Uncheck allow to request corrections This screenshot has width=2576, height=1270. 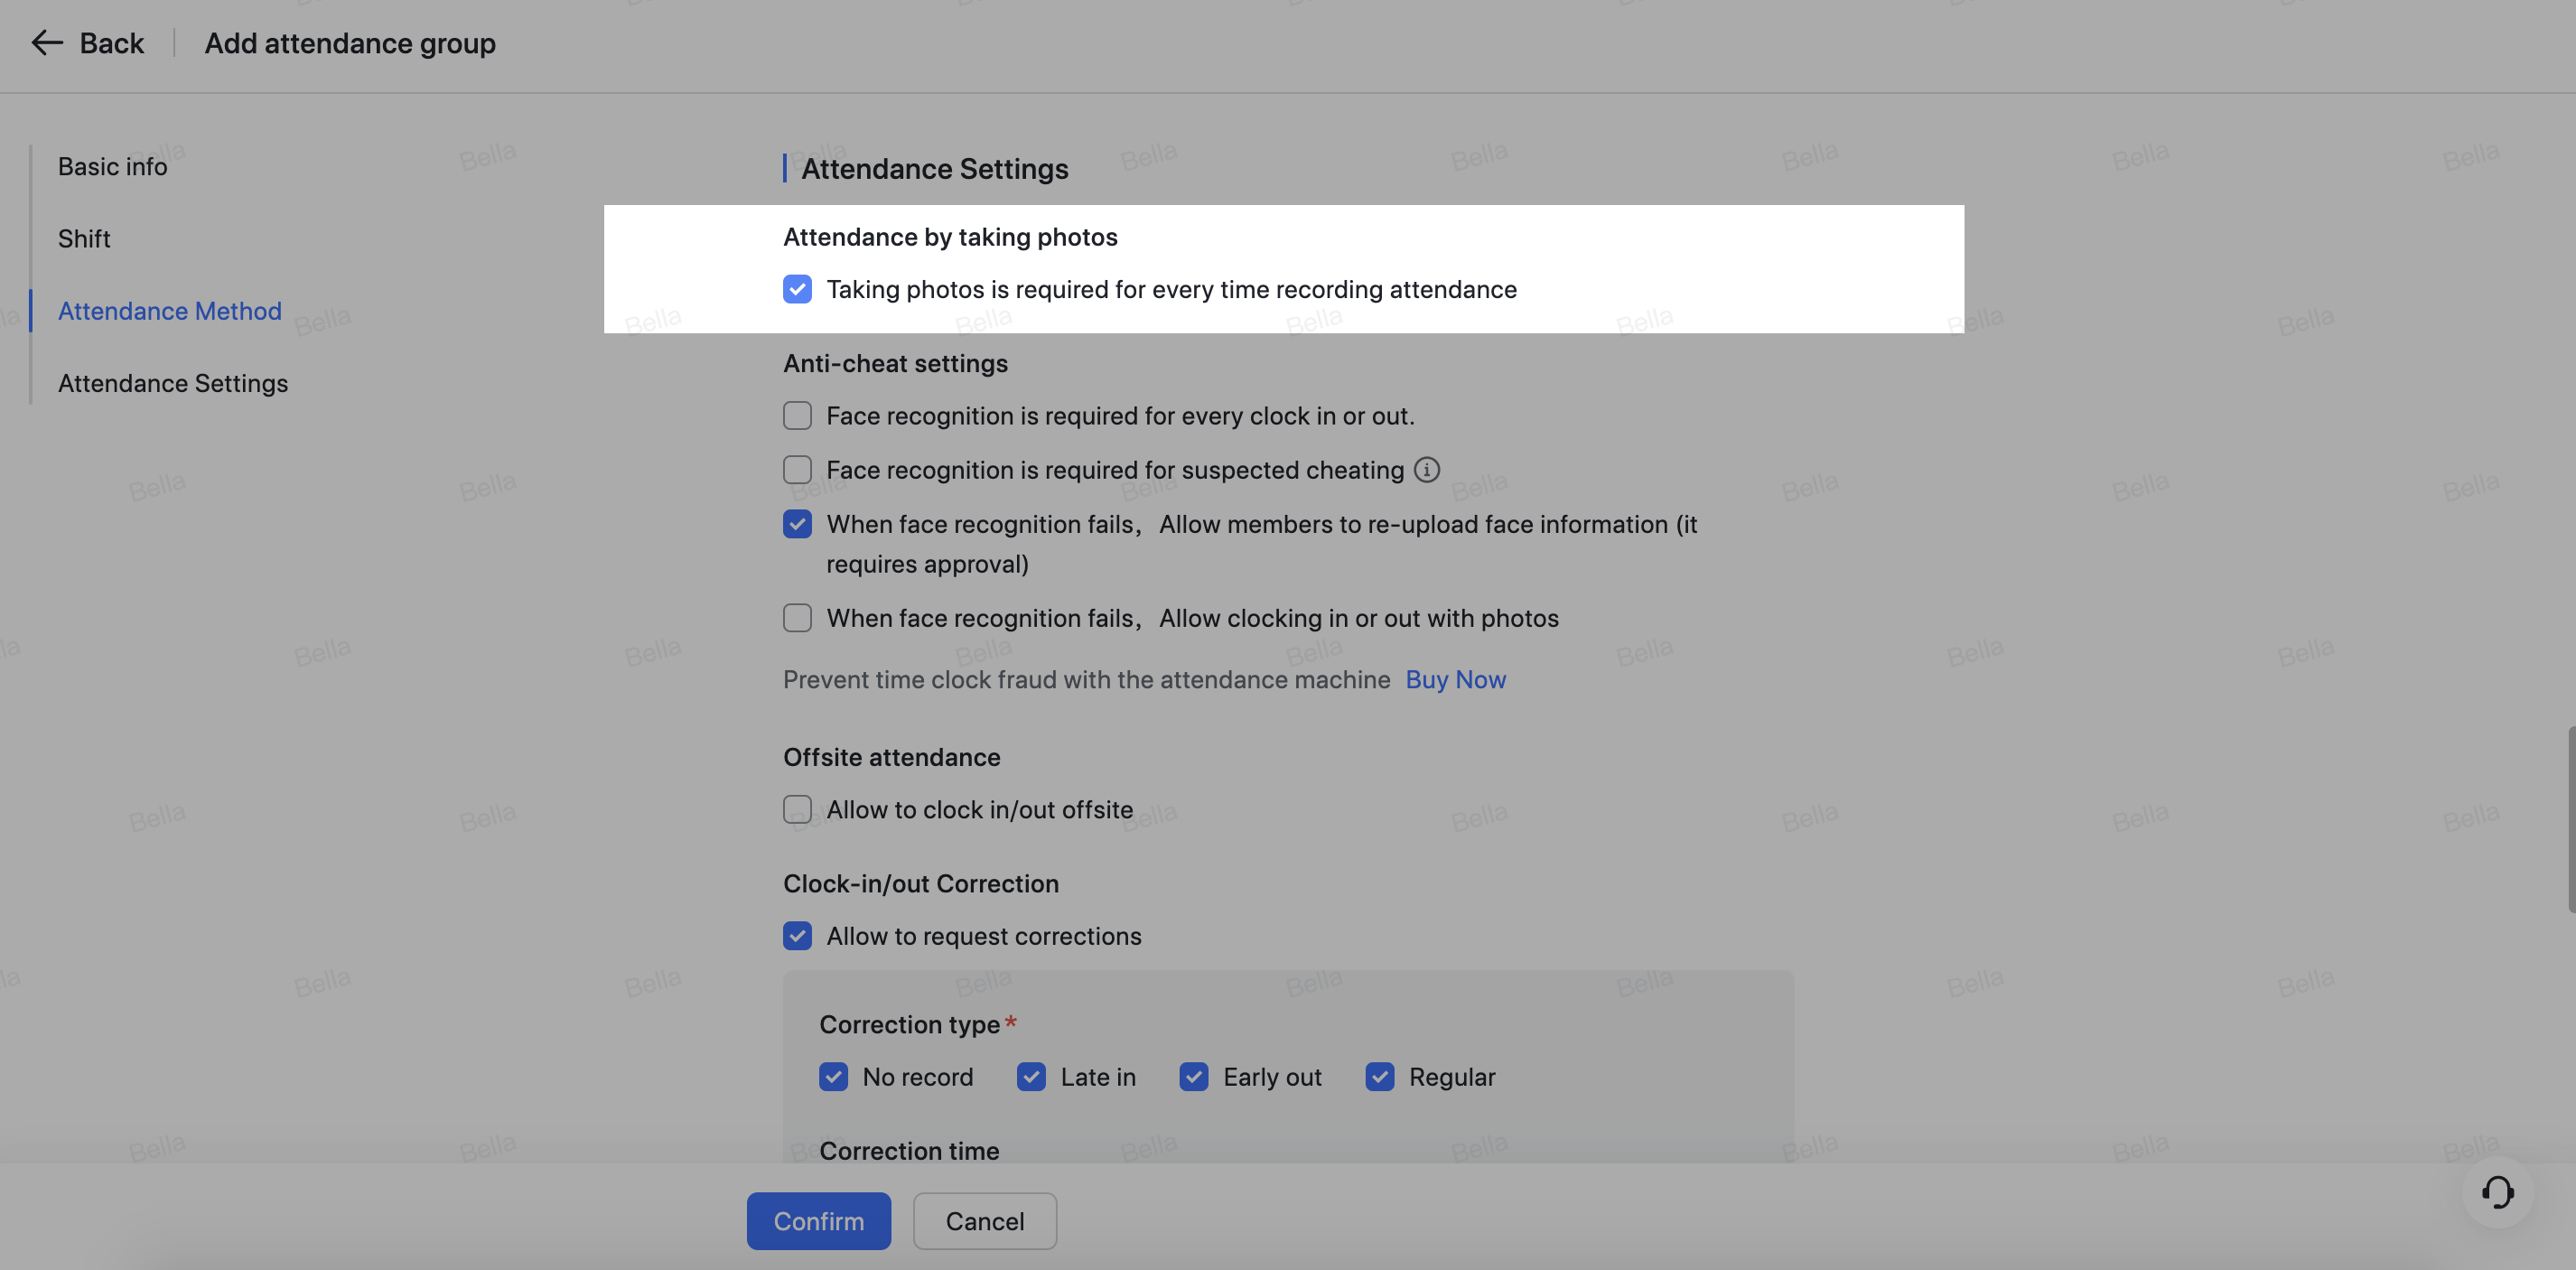pyautogui.click(x=797, y=936)
